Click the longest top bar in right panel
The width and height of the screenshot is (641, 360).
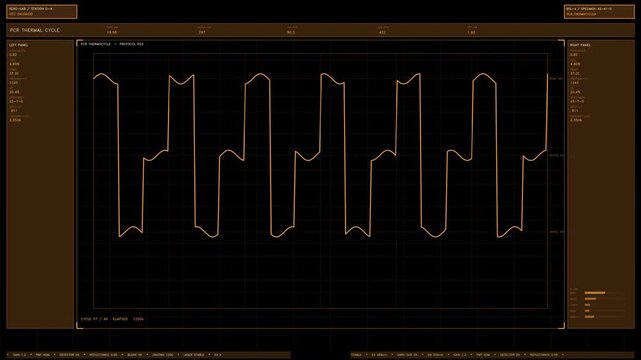[595, 293]
